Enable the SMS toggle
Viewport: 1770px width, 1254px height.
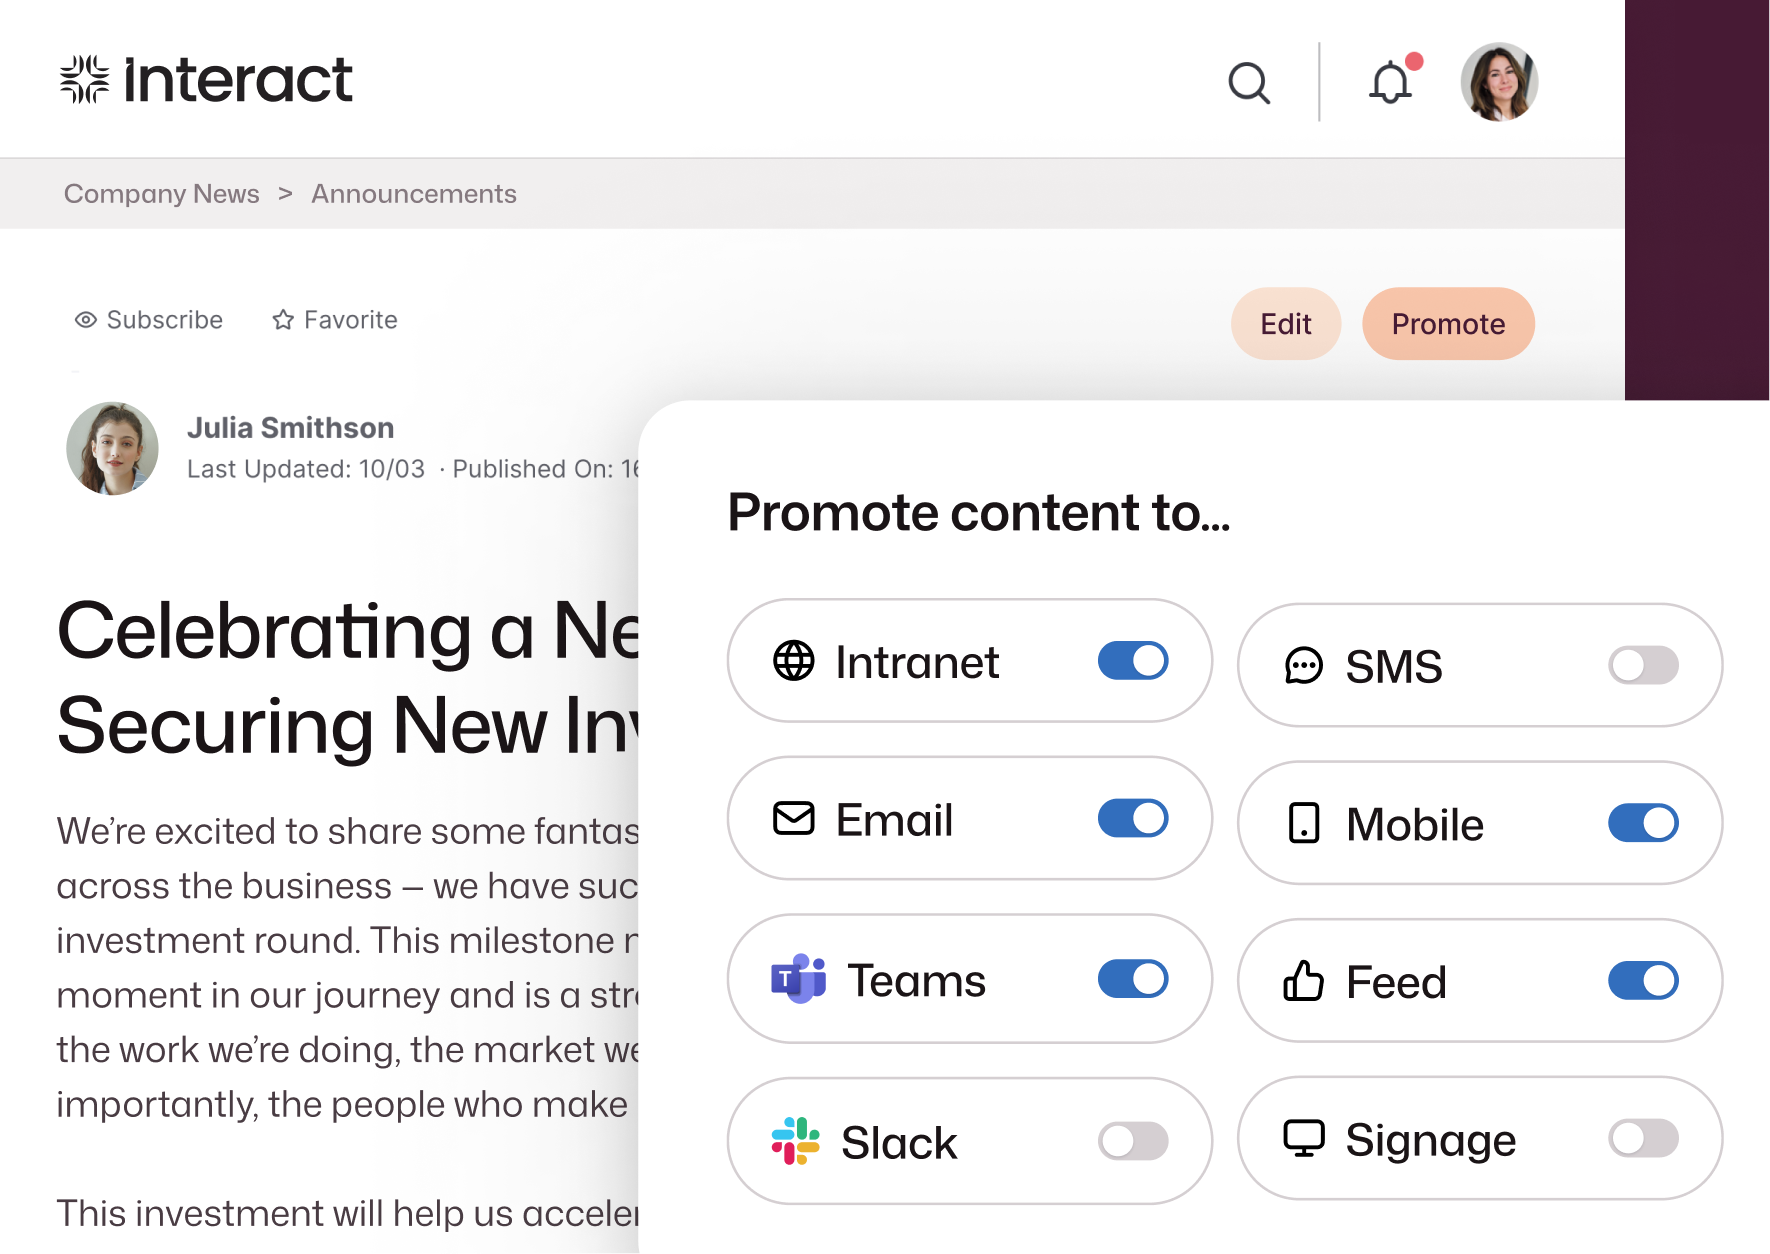pos(1643,665)
